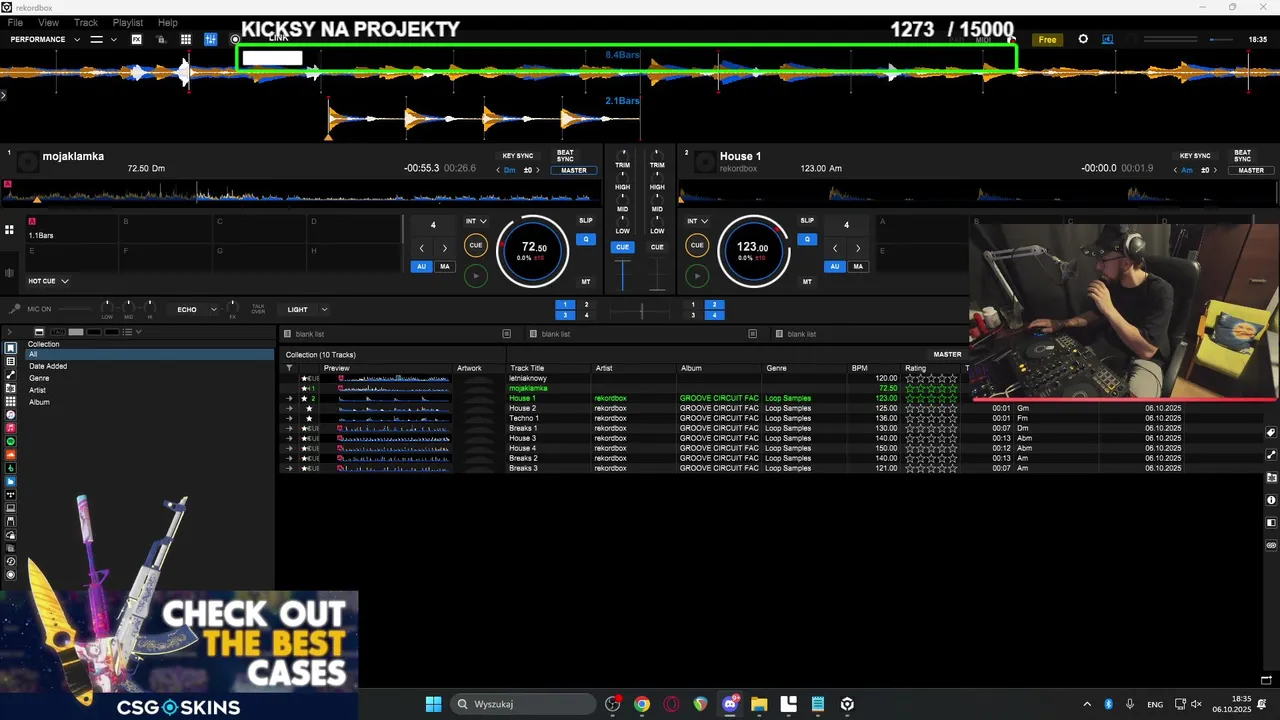
Task: Click the blue display icon next to the settings gear
Action: click(x=1107, y=39)
